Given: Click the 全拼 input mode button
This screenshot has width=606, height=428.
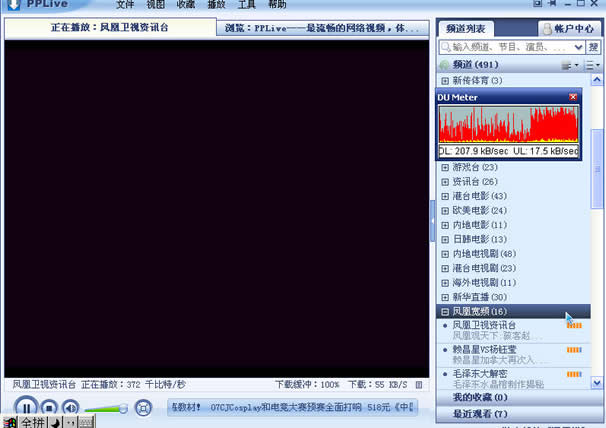Looking at the screenshot, I should (x=33, y=423).
